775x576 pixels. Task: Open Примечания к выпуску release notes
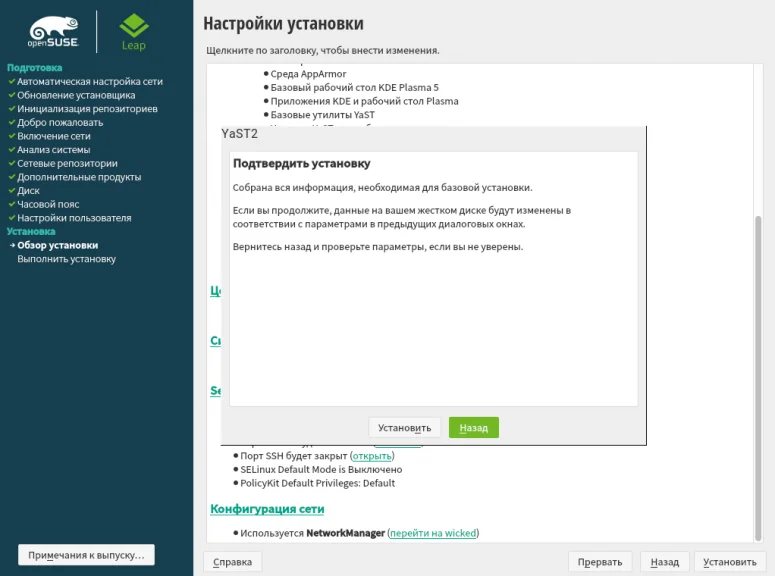(x=86, y=555)
